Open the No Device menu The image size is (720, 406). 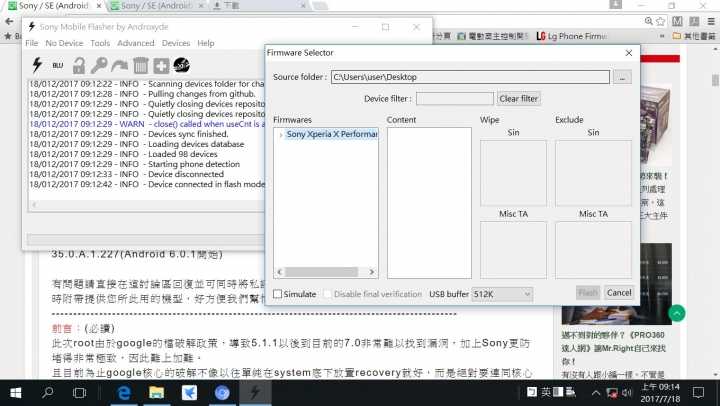point(64,43)
